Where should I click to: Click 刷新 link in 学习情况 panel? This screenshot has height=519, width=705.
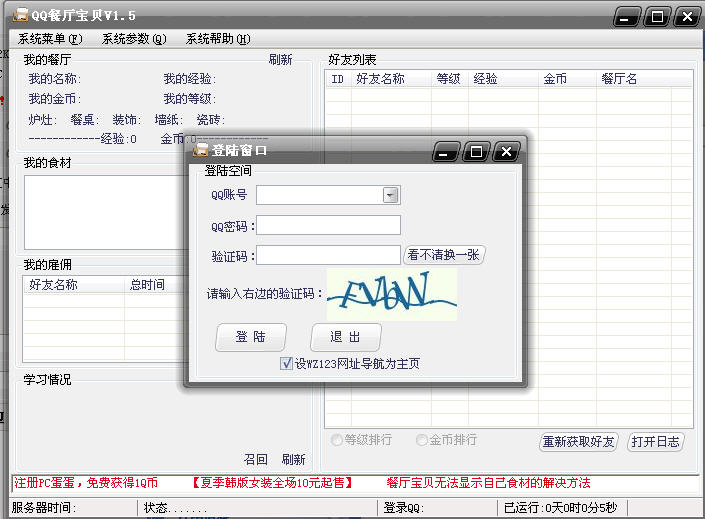(294, 459)
